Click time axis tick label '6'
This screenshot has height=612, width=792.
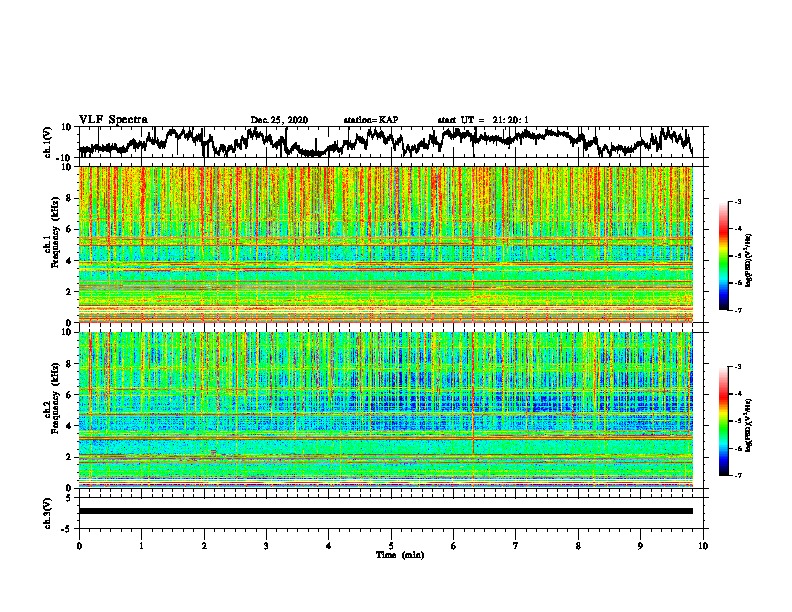454,546
